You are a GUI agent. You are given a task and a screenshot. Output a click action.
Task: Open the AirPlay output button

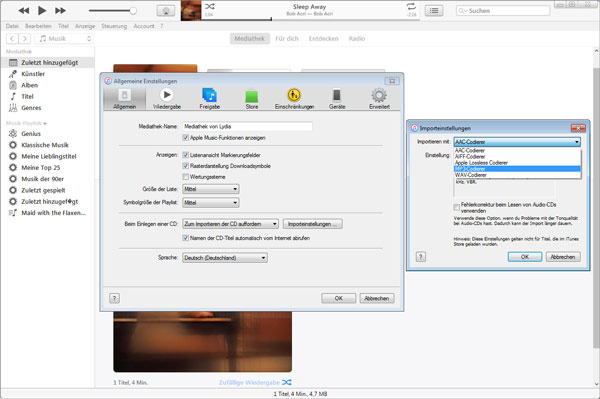[x=166, y=11]
